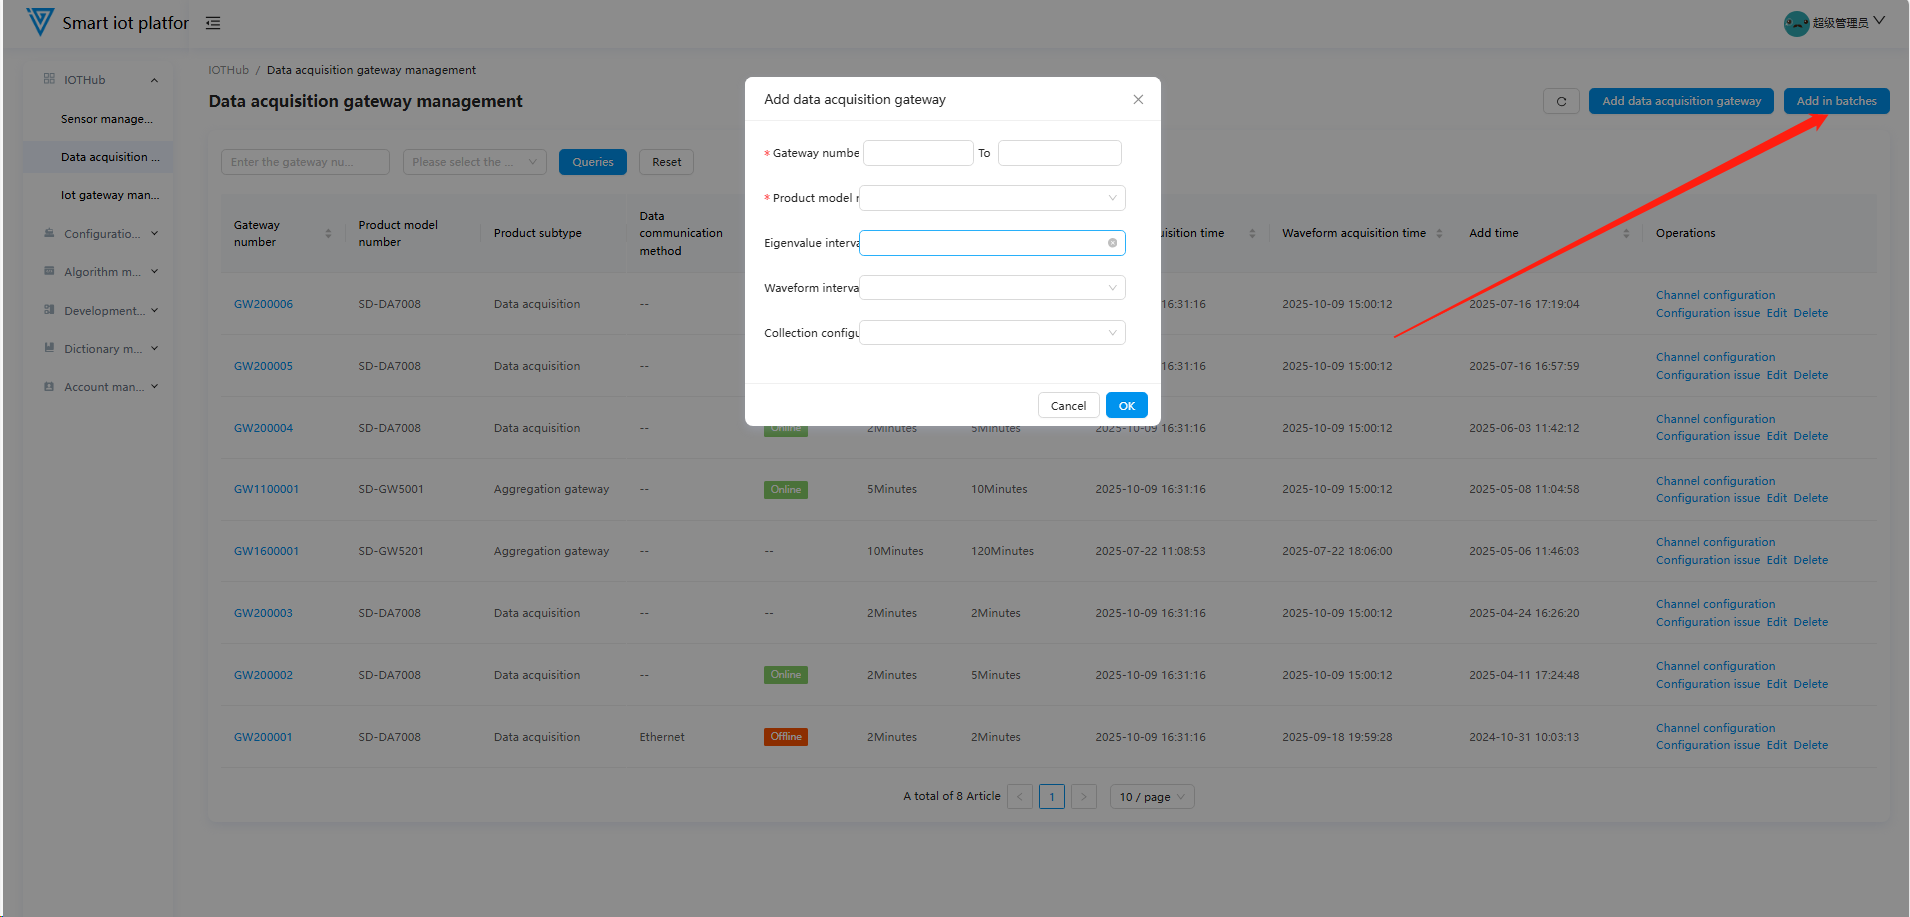Open gateway GW1100001 details
The height and width of the screenshot is (917, 1910).
coord(266,489)
